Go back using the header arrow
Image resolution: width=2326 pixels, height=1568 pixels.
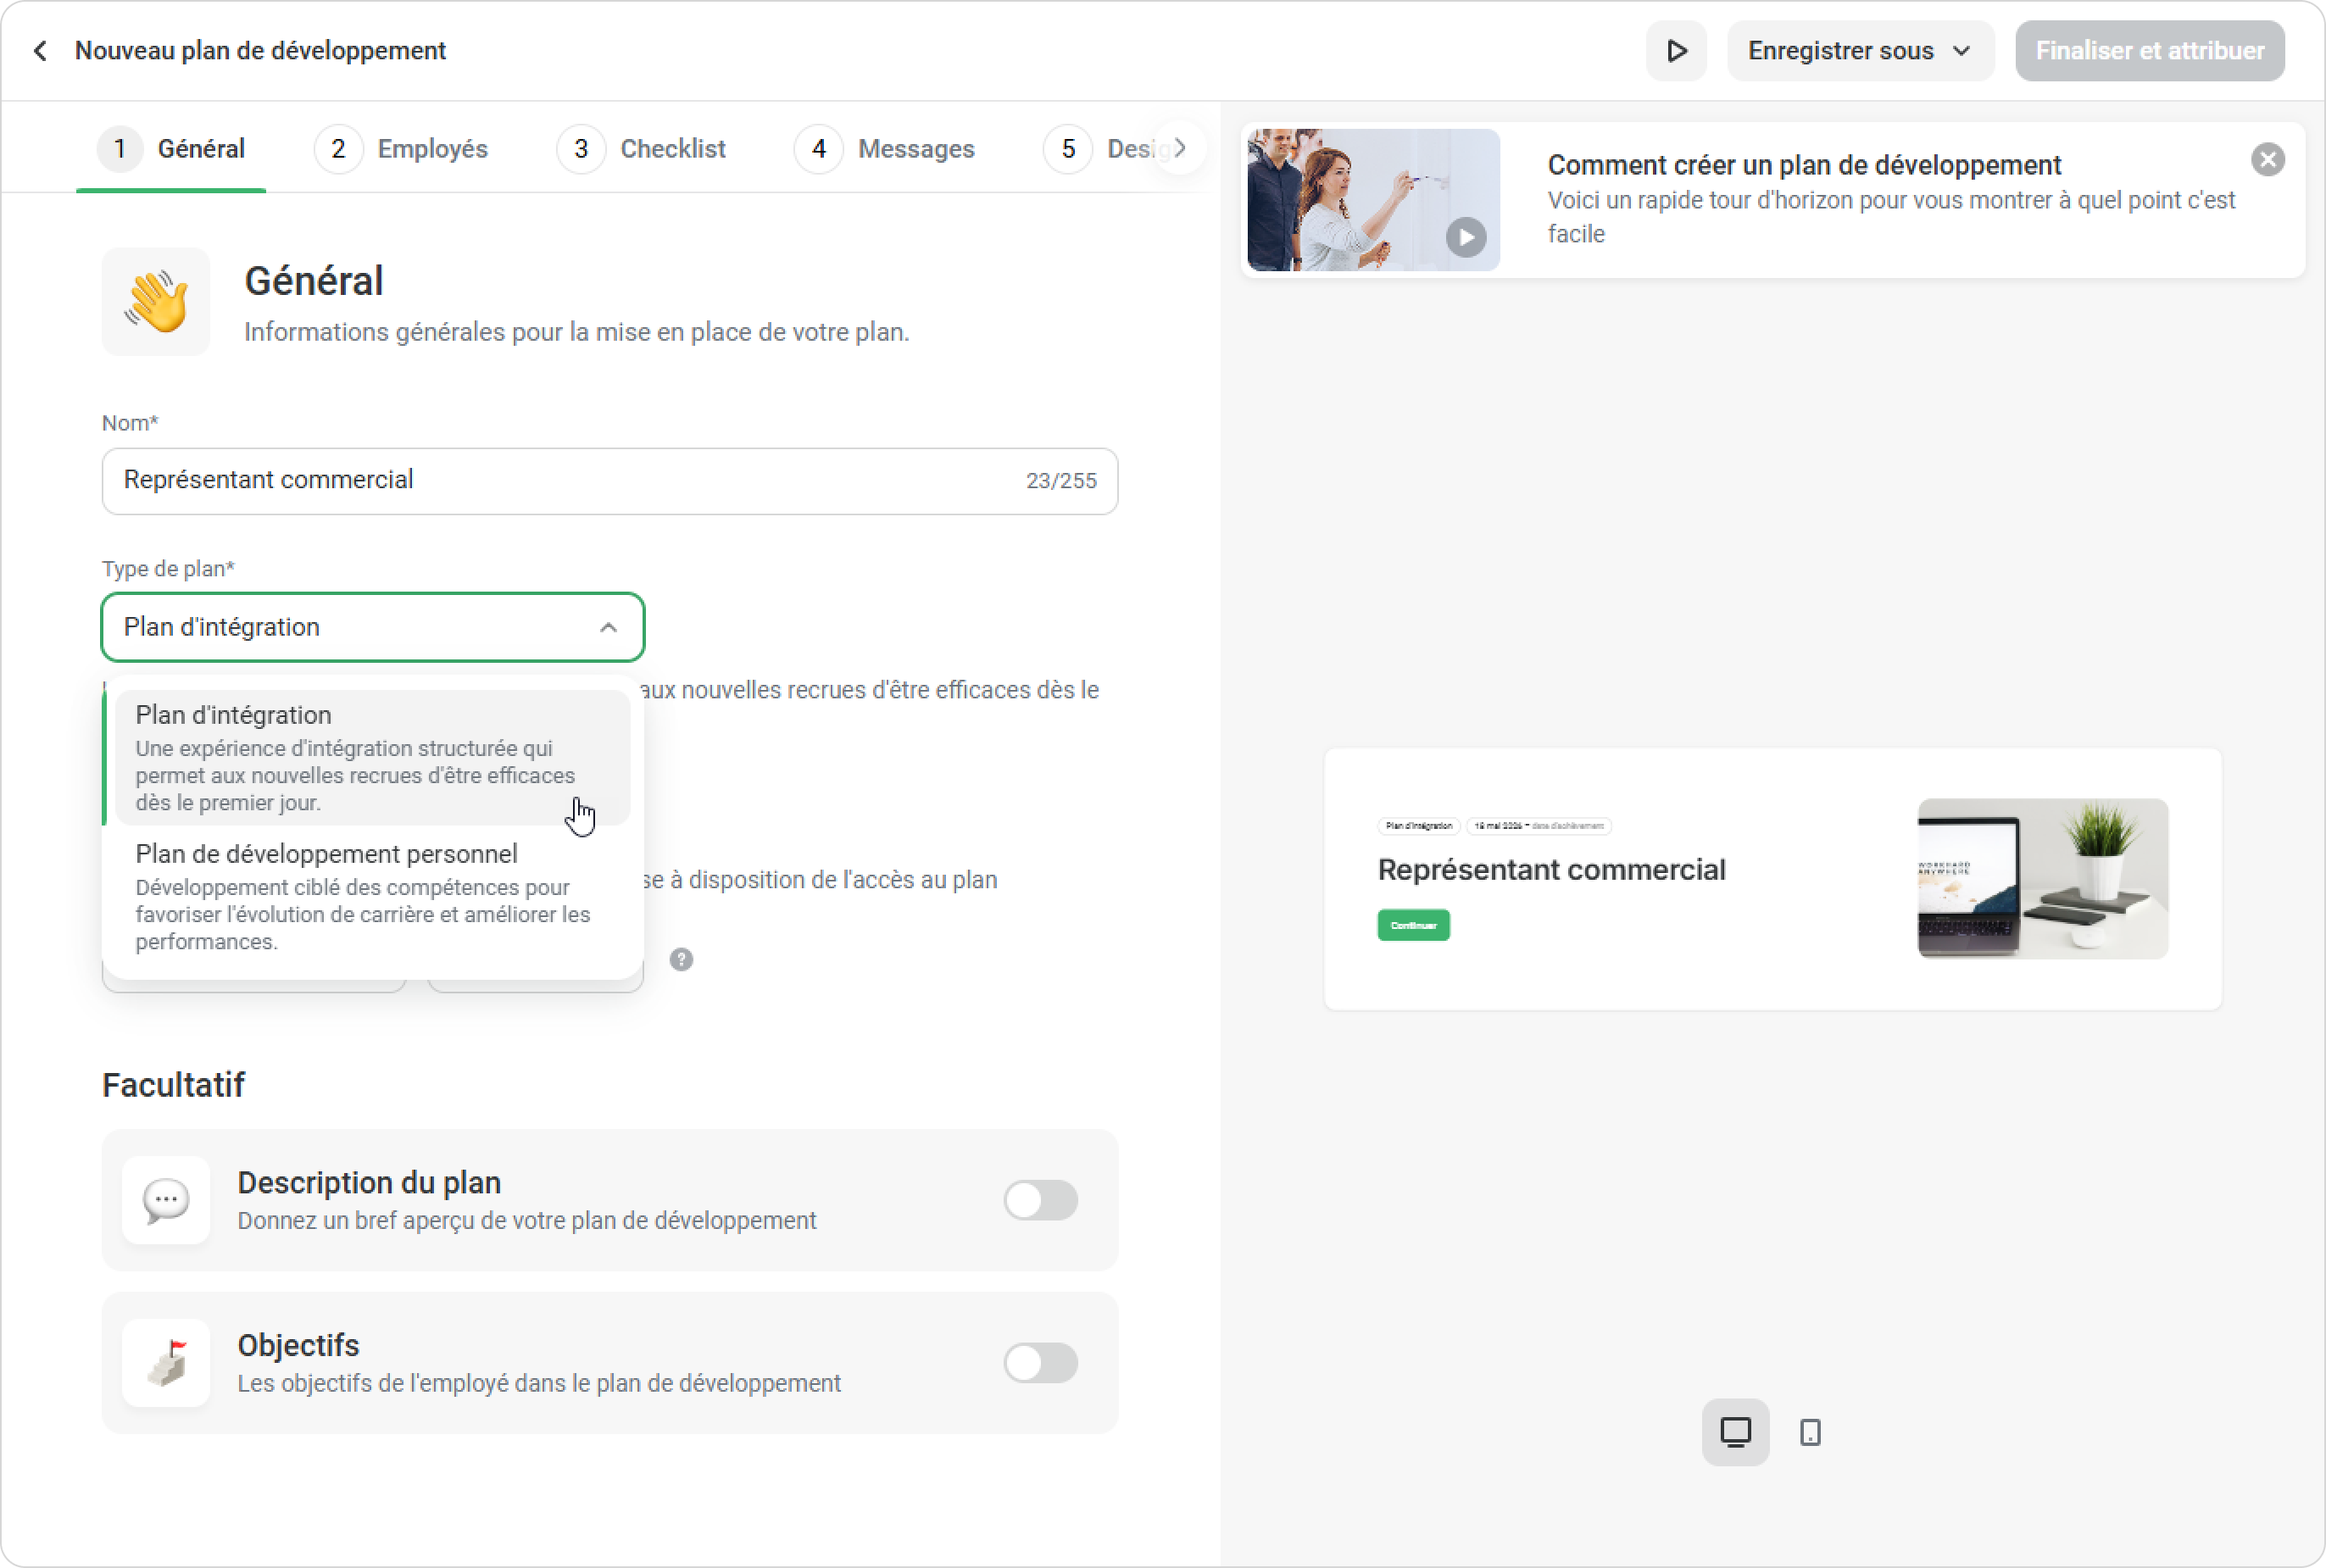40,50
